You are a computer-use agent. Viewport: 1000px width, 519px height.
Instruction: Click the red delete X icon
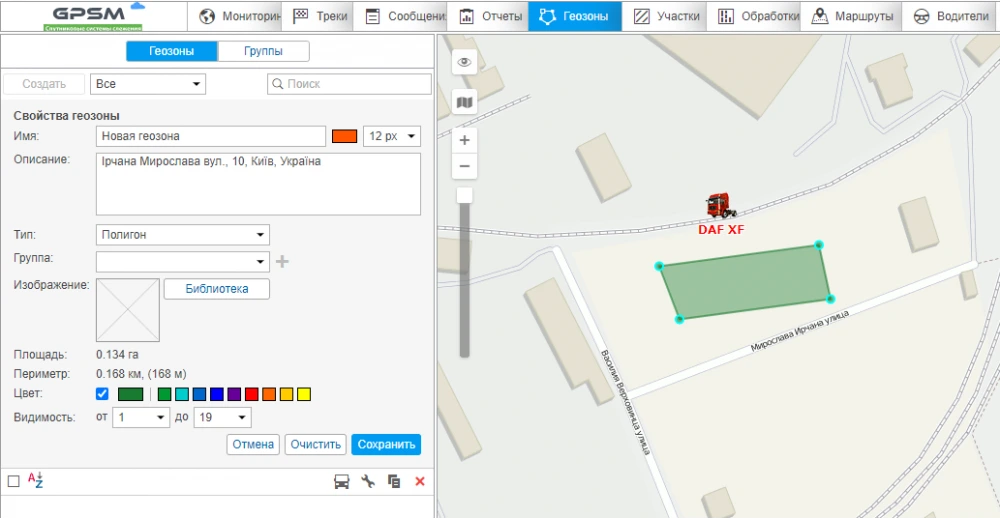point(420,482)
